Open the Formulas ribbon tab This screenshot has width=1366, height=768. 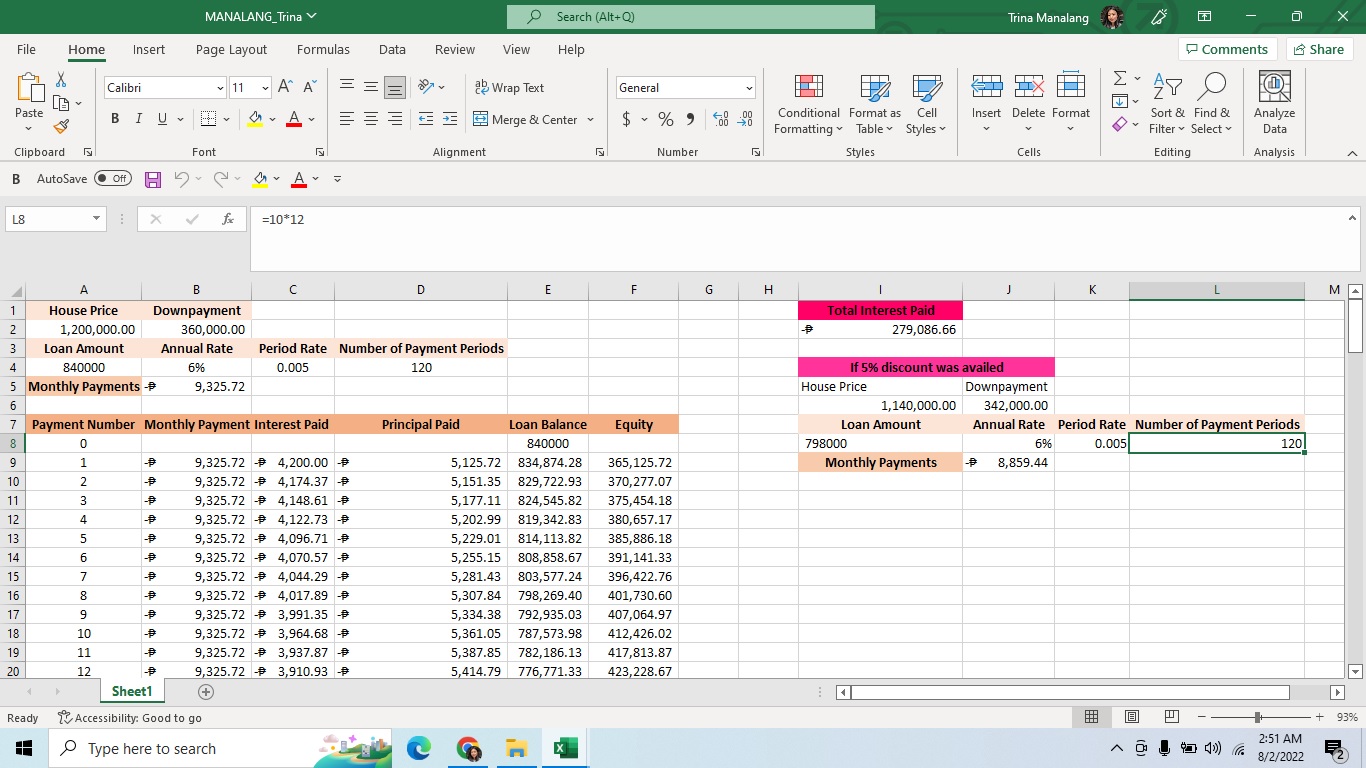click(x=323, y=49)
